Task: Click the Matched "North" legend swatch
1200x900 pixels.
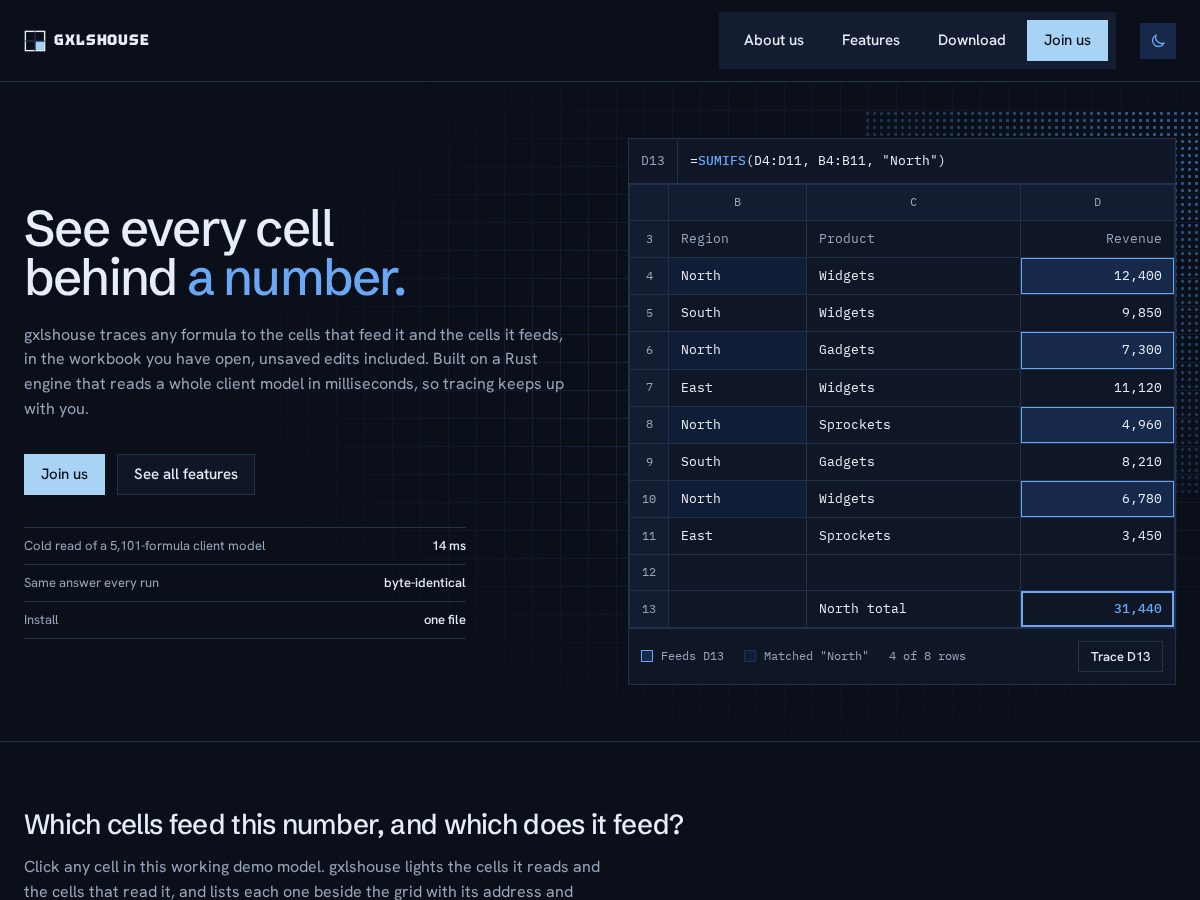Action: (x=750, y=656)
